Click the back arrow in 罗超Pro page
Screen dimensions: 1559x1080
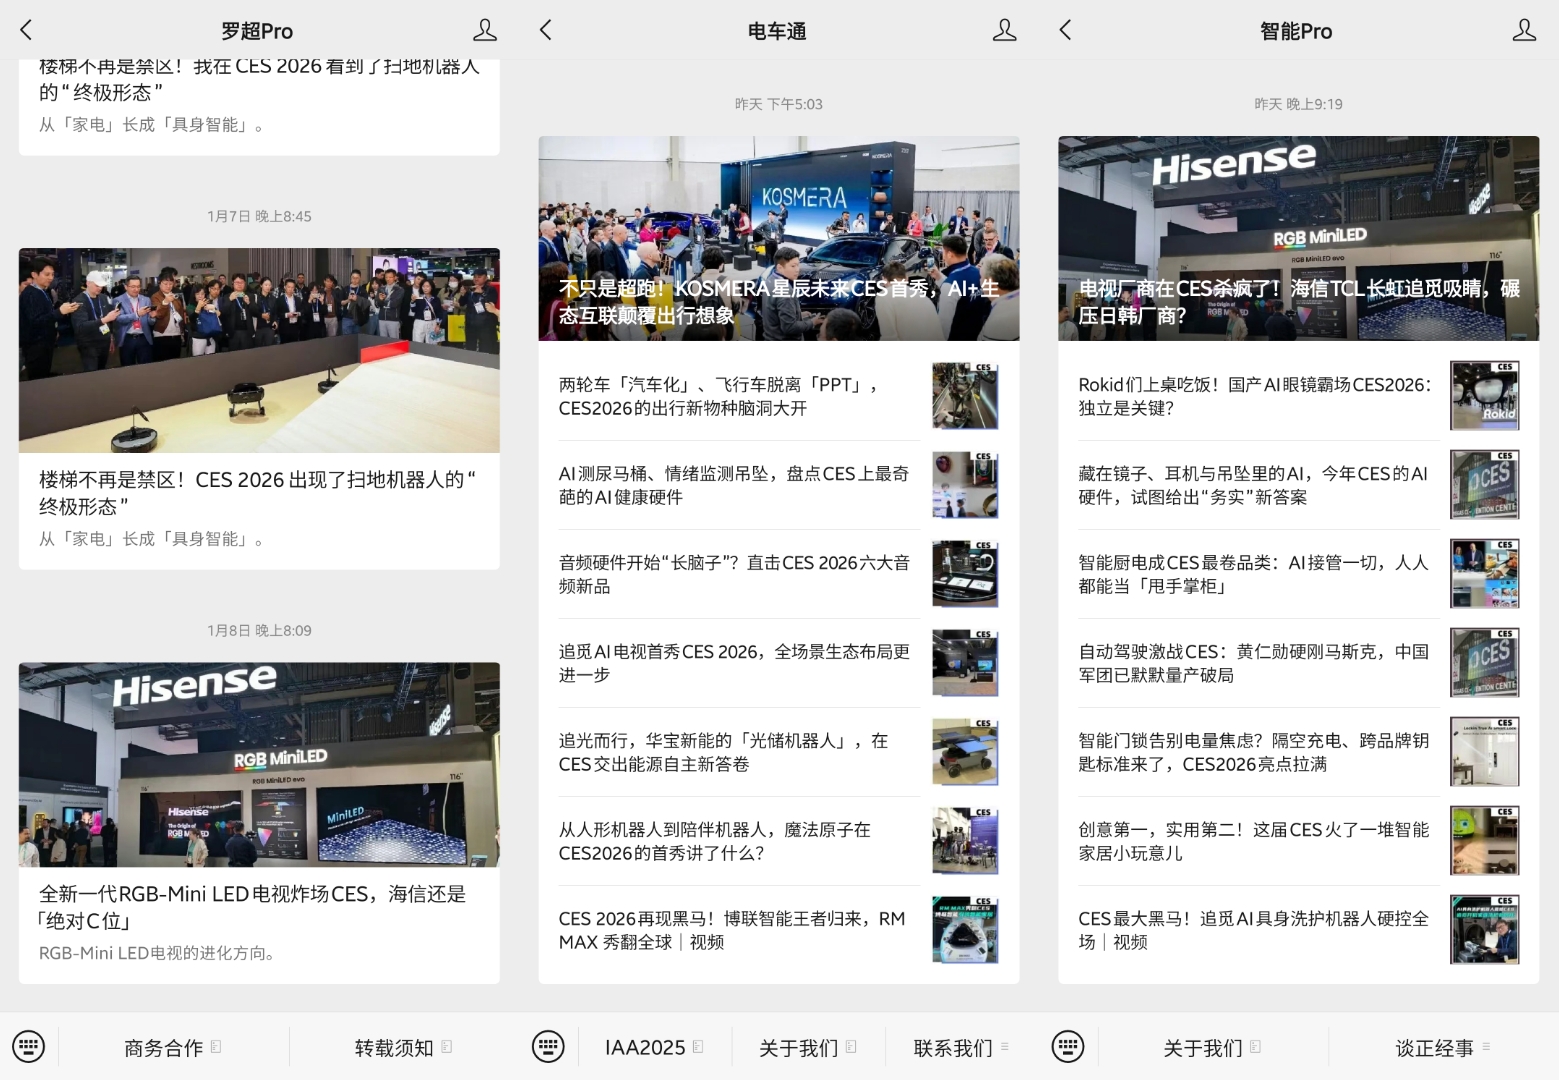[x=25, y=30]
